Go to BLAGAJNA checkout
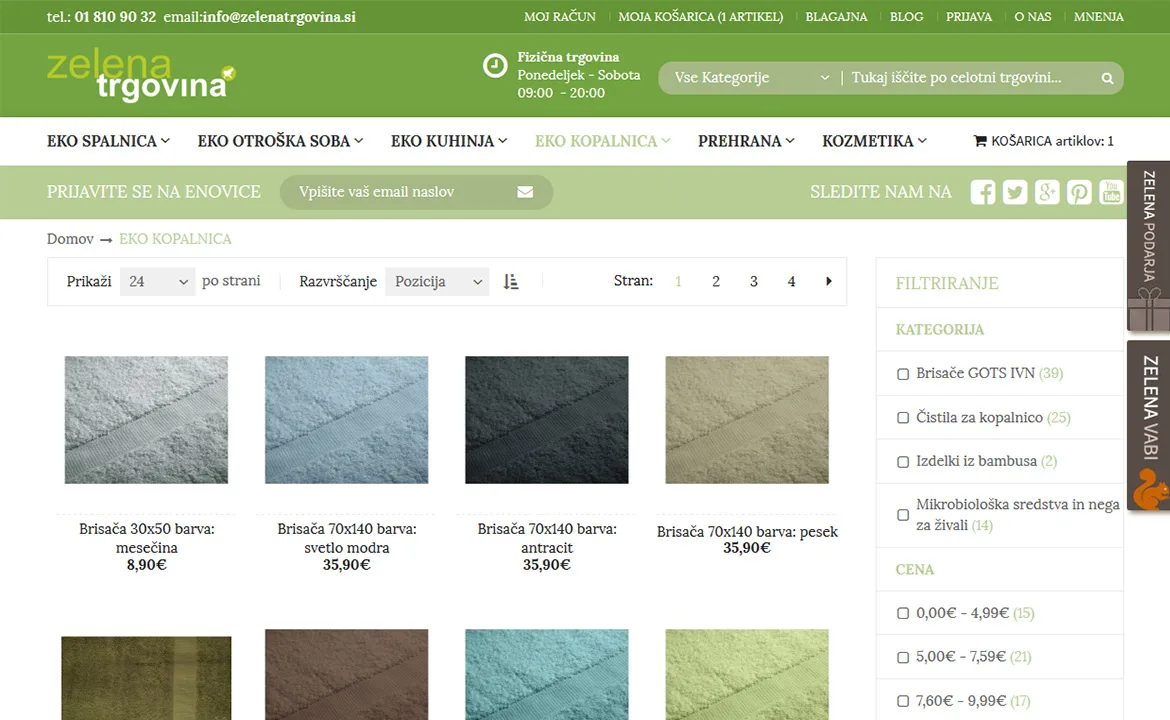The image size is (1170, 720). click(836, 16)
